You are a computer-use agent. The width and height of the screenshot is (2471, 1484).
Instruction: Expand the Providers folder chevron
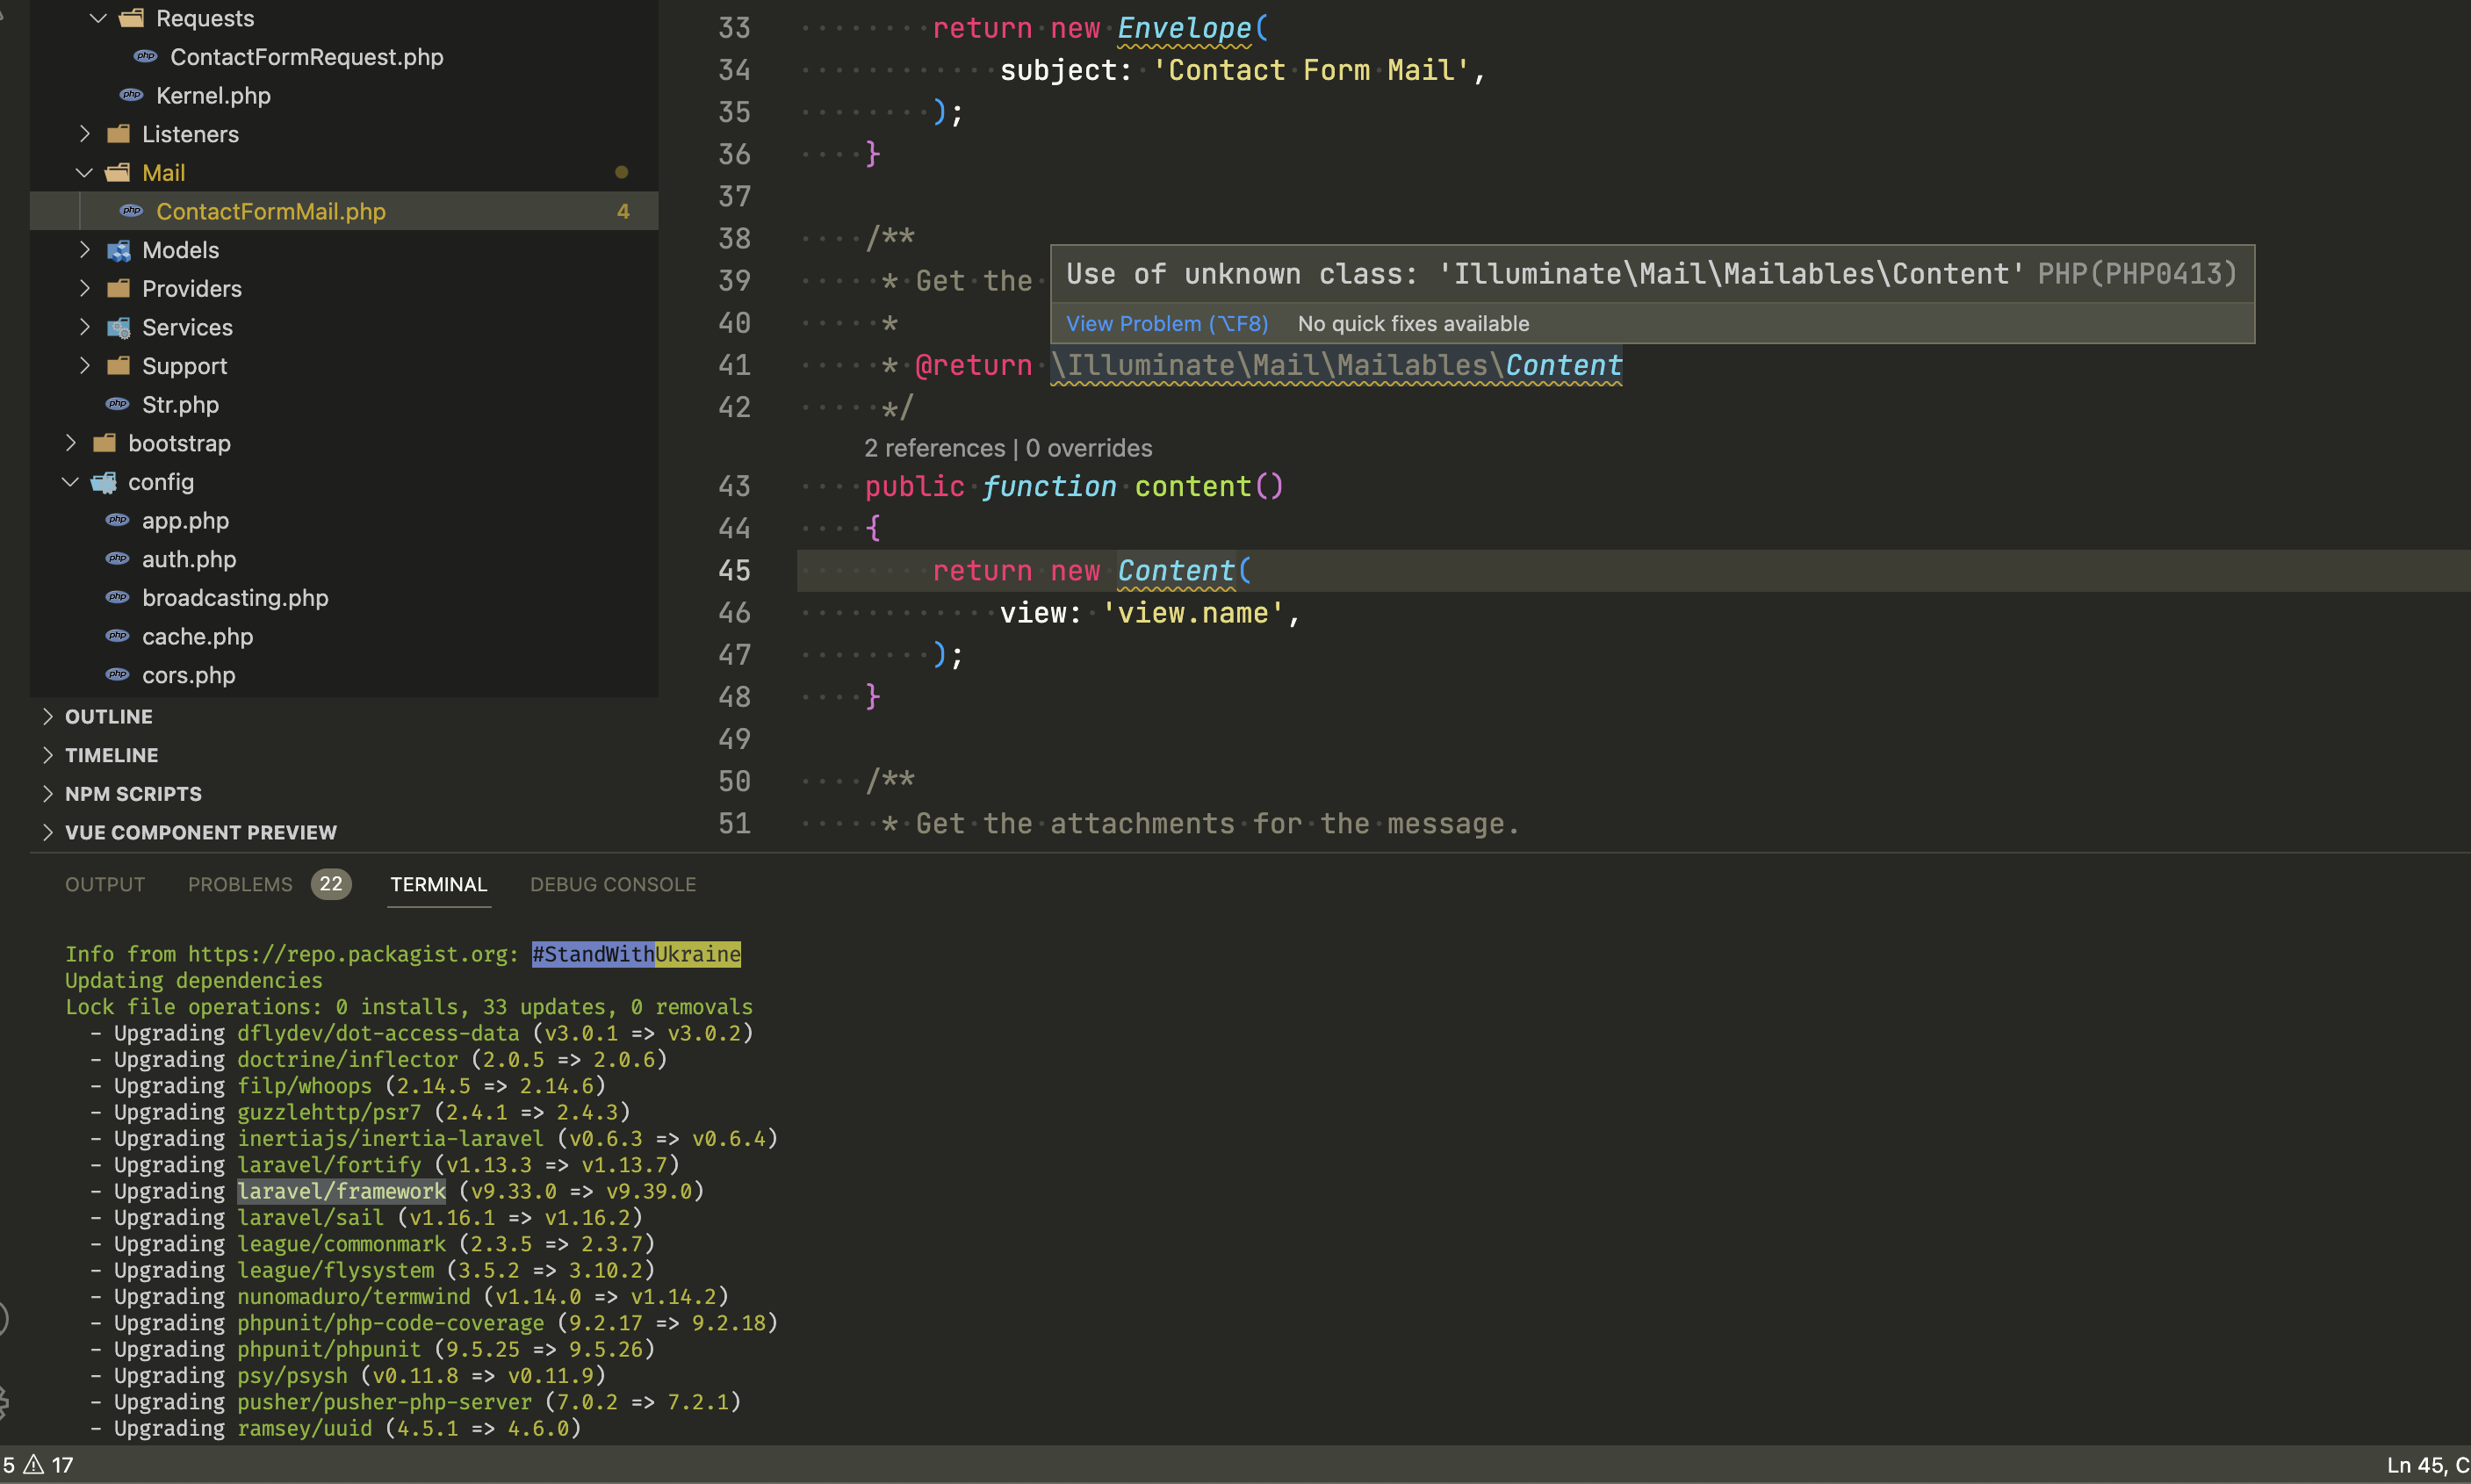click(x=85, y=289)
